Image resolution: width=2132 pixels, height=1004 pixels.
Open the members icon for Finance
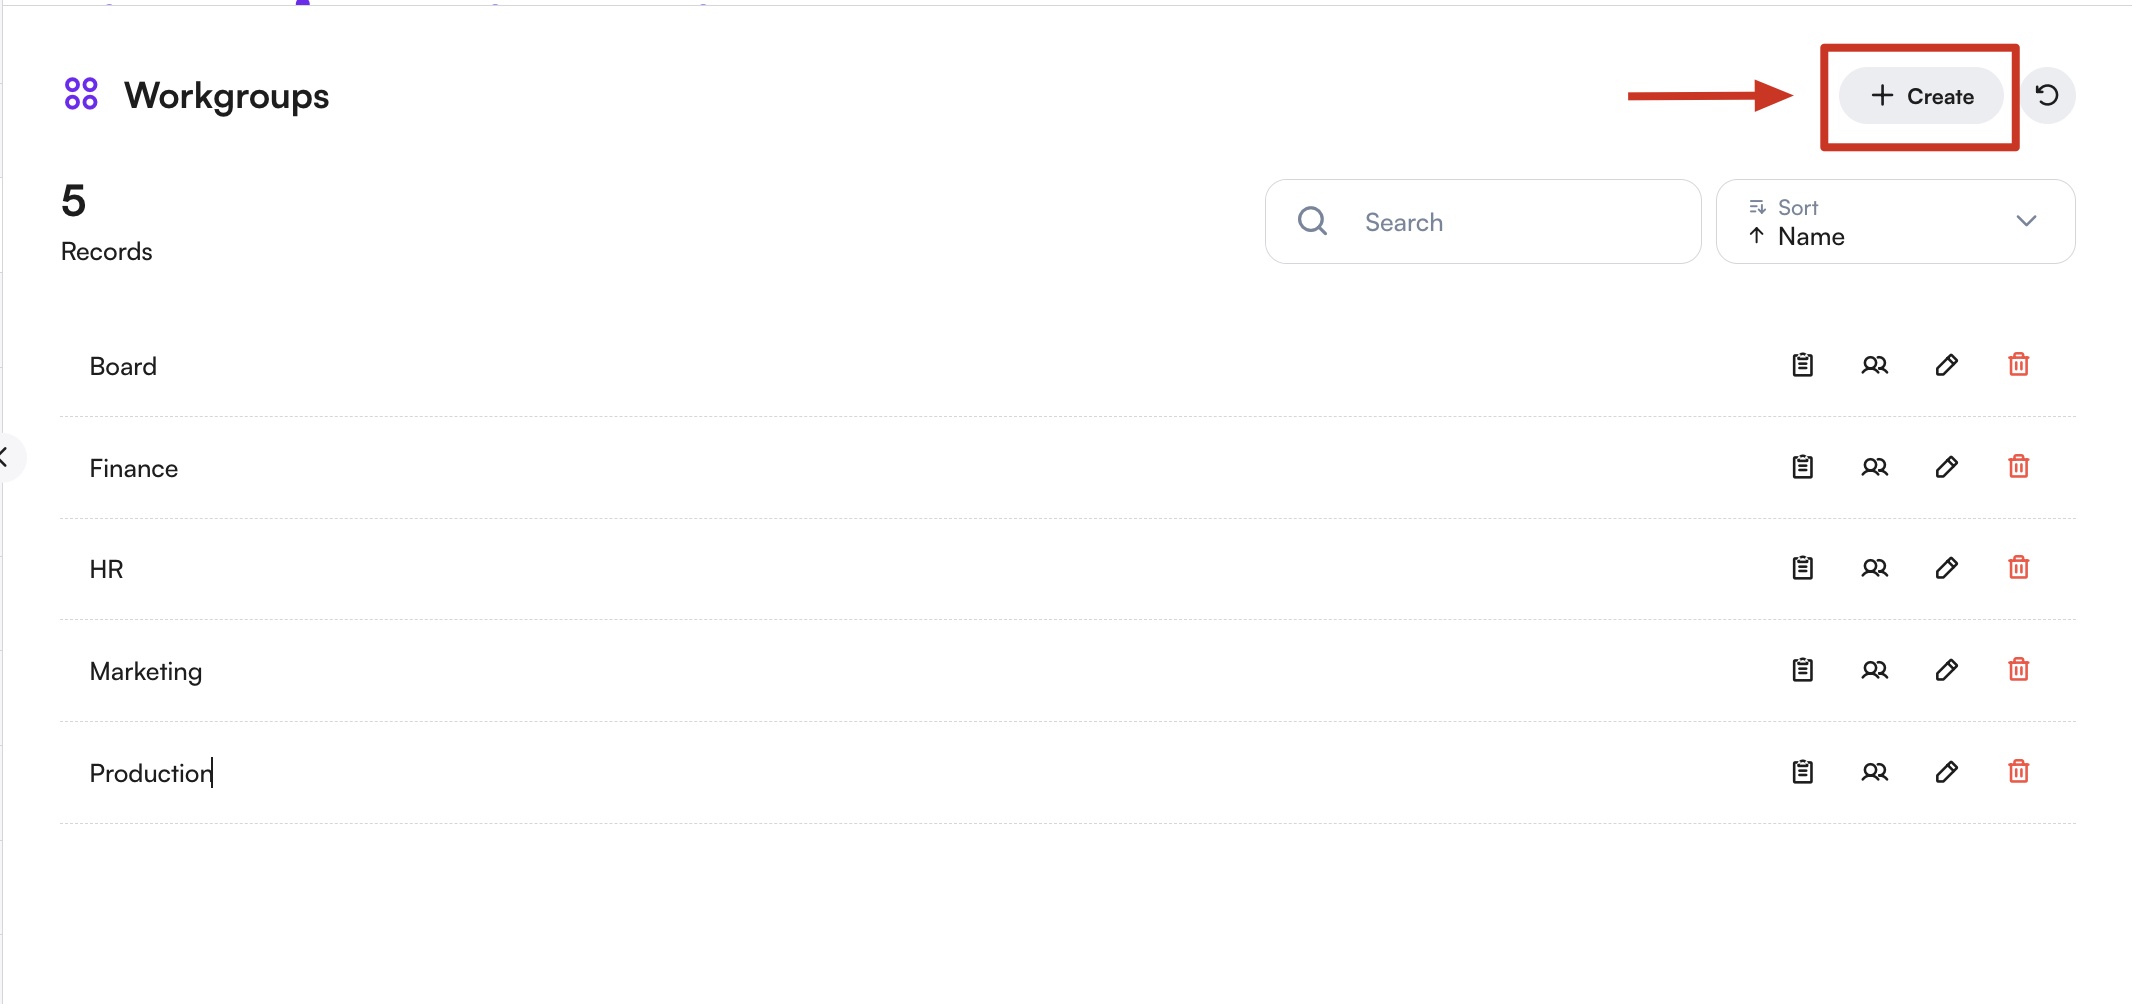point(1874,467)
